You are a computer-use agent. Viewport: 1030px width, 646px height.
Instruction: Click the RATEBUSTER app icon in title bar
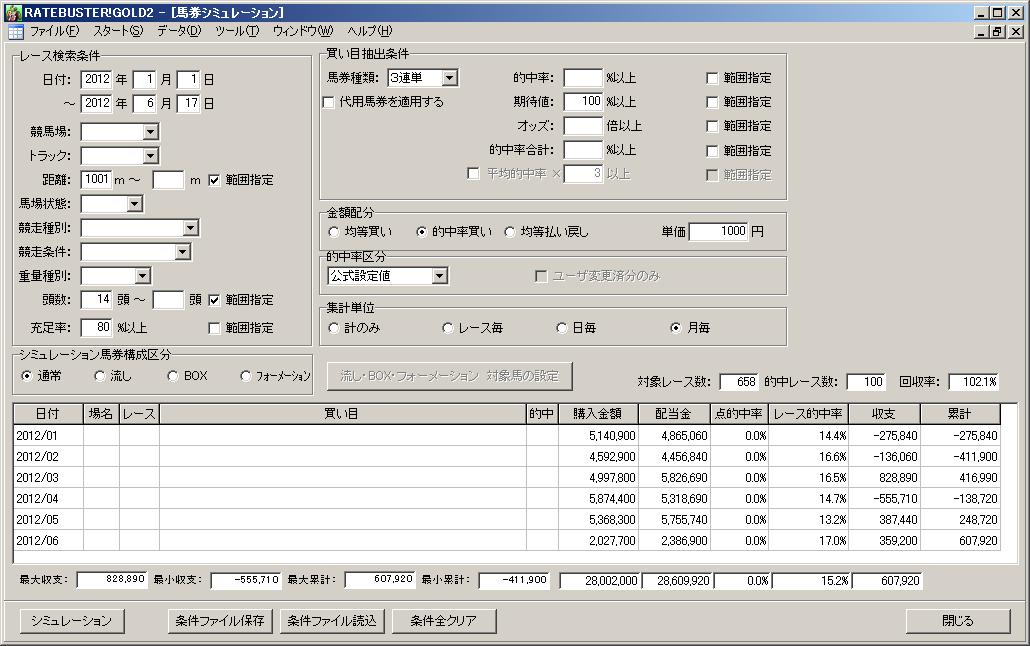tap(13, 12)
